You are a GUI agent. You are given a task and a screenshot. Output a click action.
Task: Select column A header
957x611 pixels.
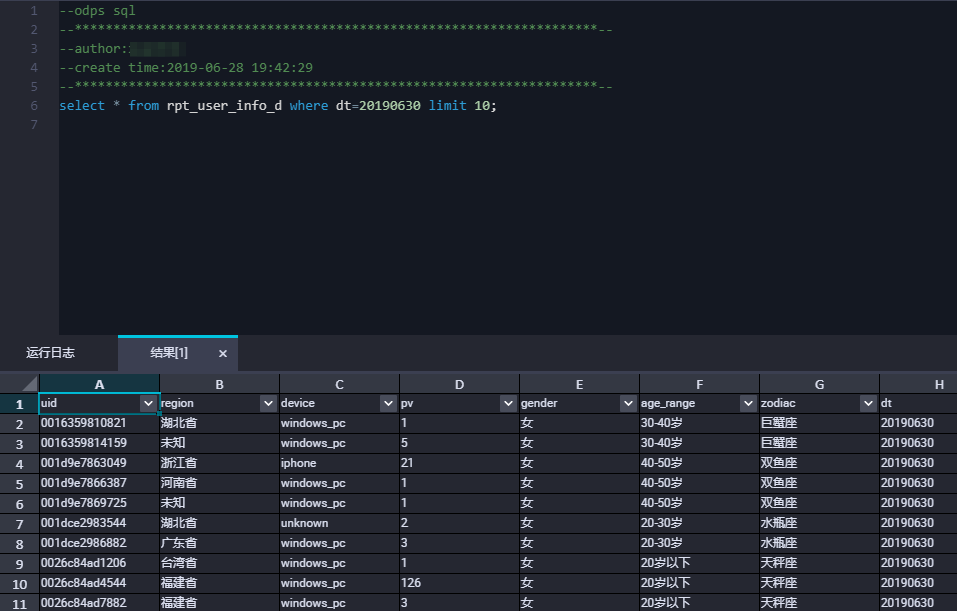99,384
